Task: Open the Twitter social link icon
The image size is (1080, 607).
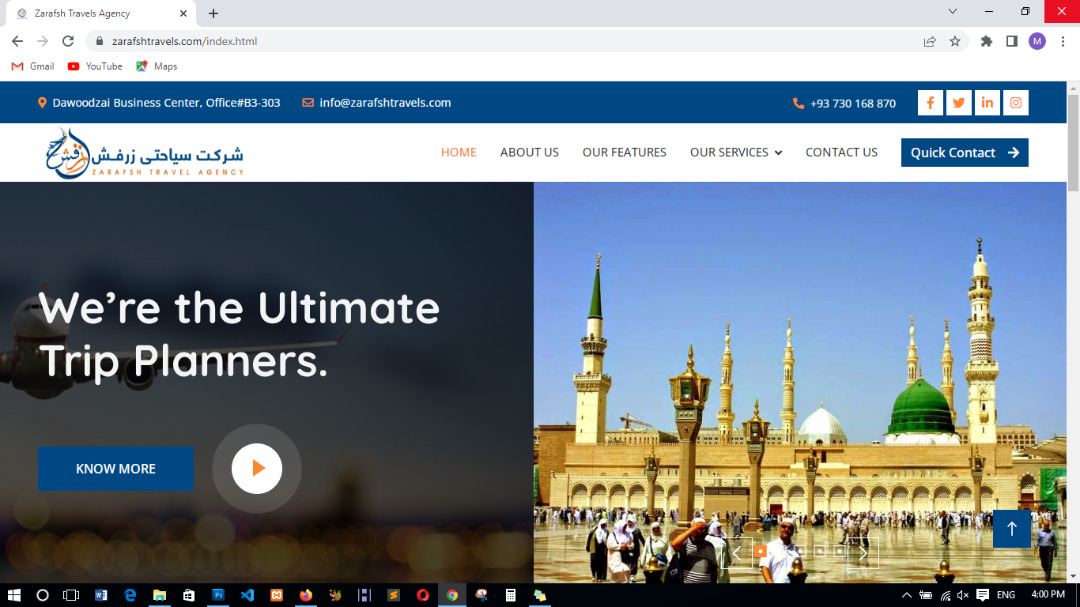Action: tap(959, 103)
